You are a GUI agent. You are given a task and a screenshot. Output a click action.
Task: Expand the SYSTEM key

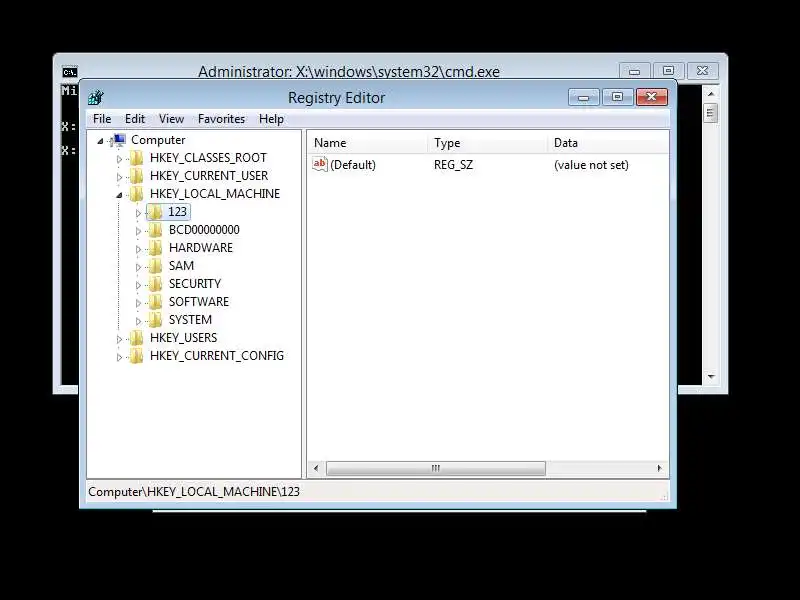(x=138, y=321)
